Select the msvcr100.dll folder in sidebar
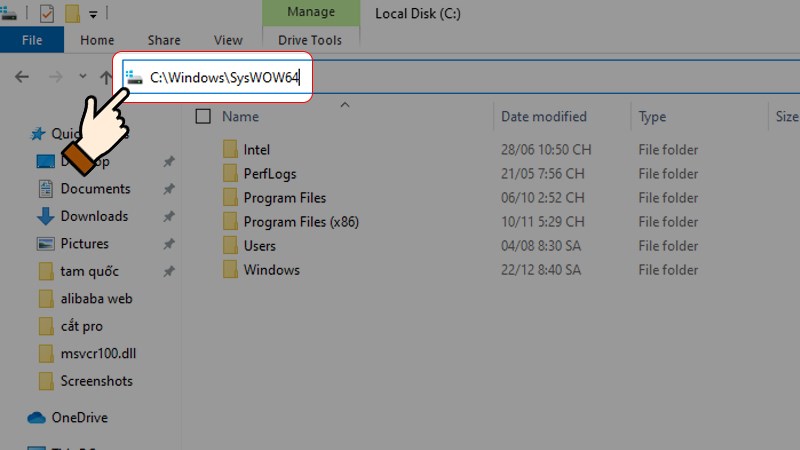The width and height of the screenshot is (800, 450). (96, 353)
